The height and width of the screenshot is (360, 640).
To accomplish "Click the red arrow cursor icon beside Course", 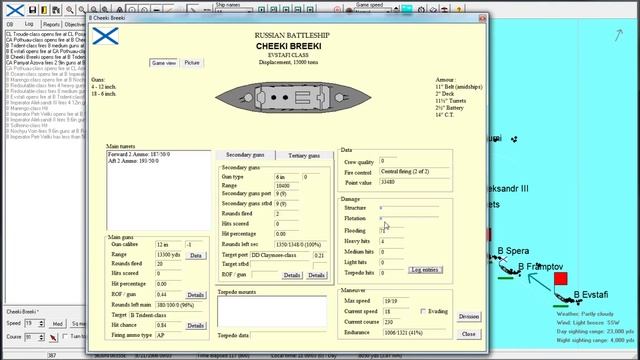I will coord(53,338).
